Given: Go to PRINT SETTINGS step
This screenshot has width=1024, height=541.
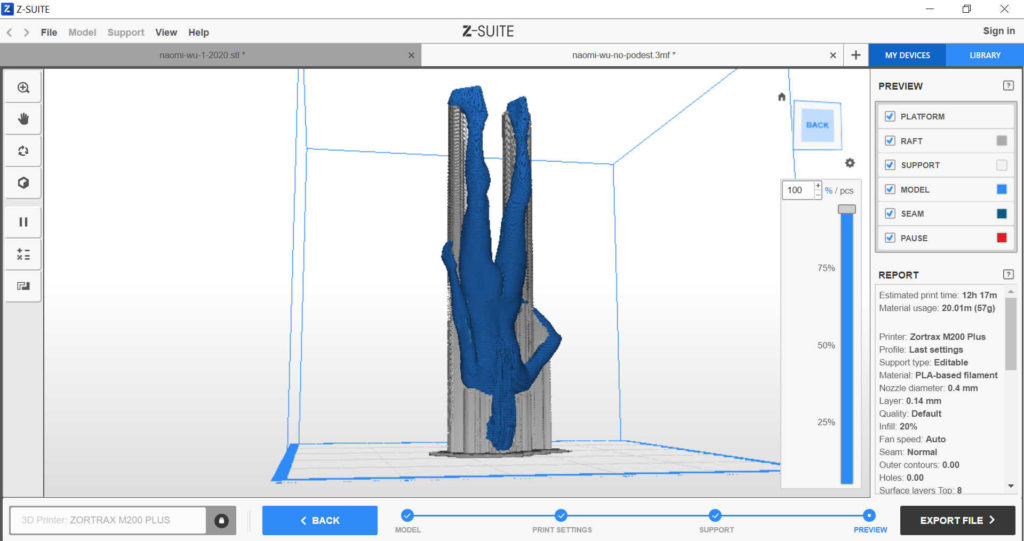Looking at the screenshot, I should (562, 516).
